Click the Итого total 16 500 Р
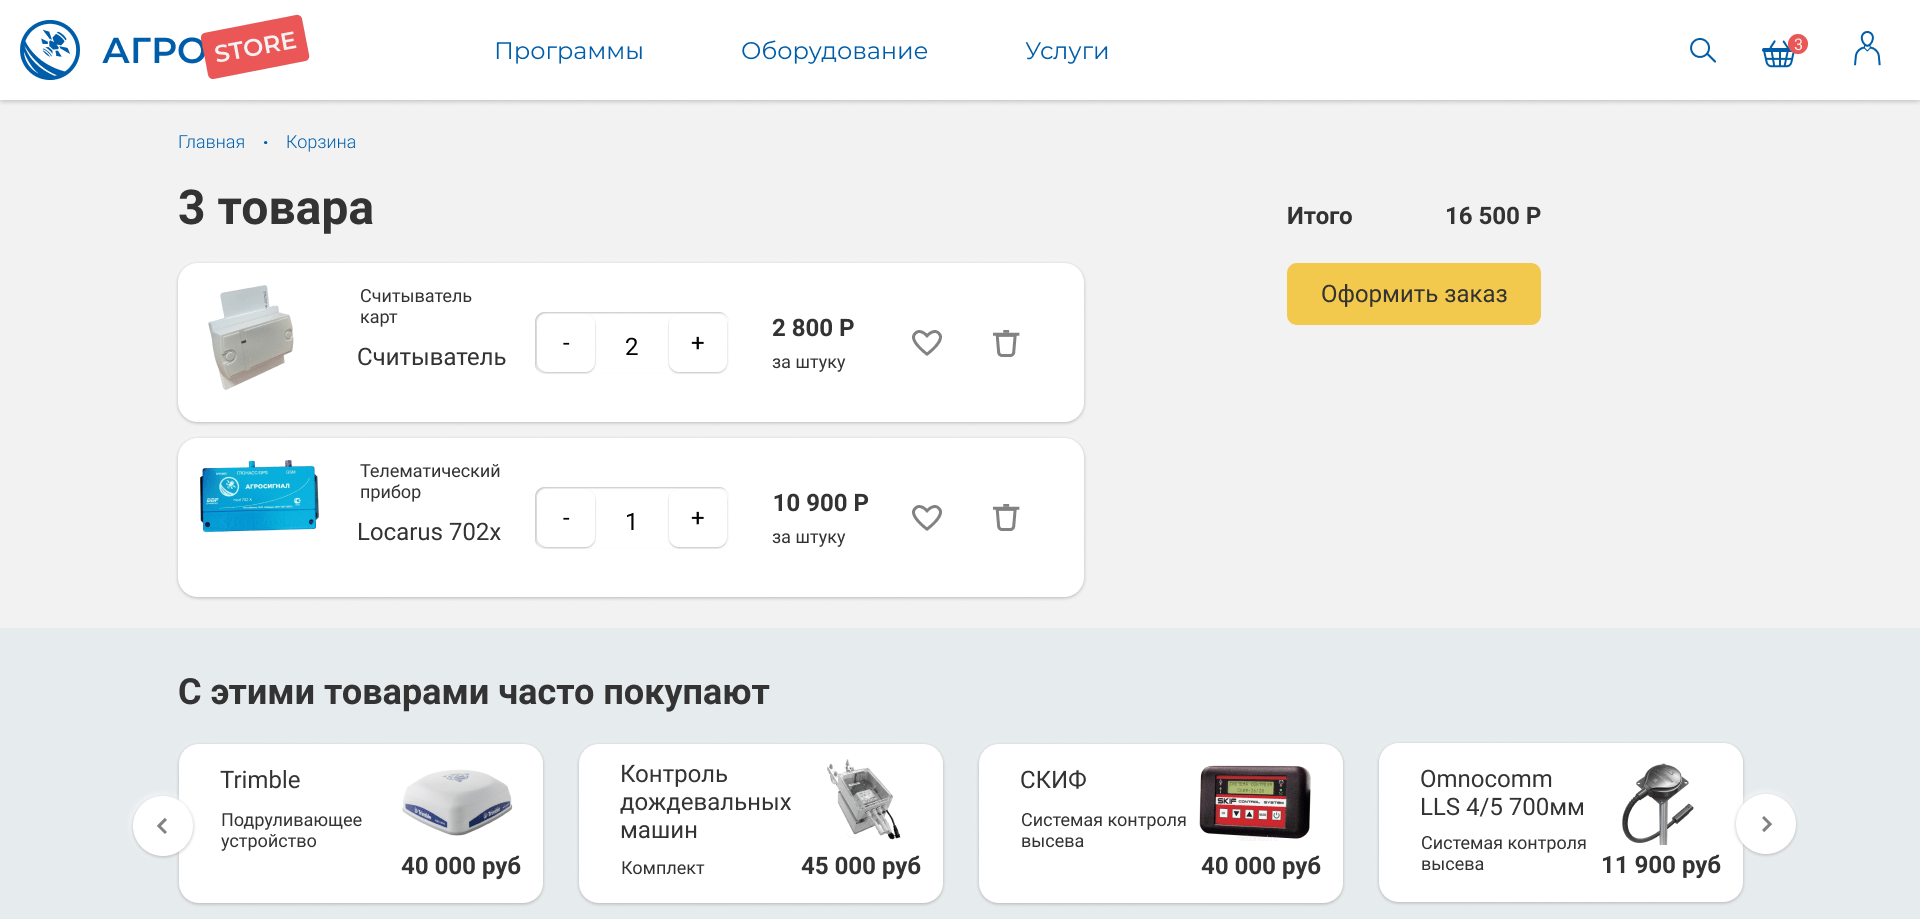 [1413, 216]
